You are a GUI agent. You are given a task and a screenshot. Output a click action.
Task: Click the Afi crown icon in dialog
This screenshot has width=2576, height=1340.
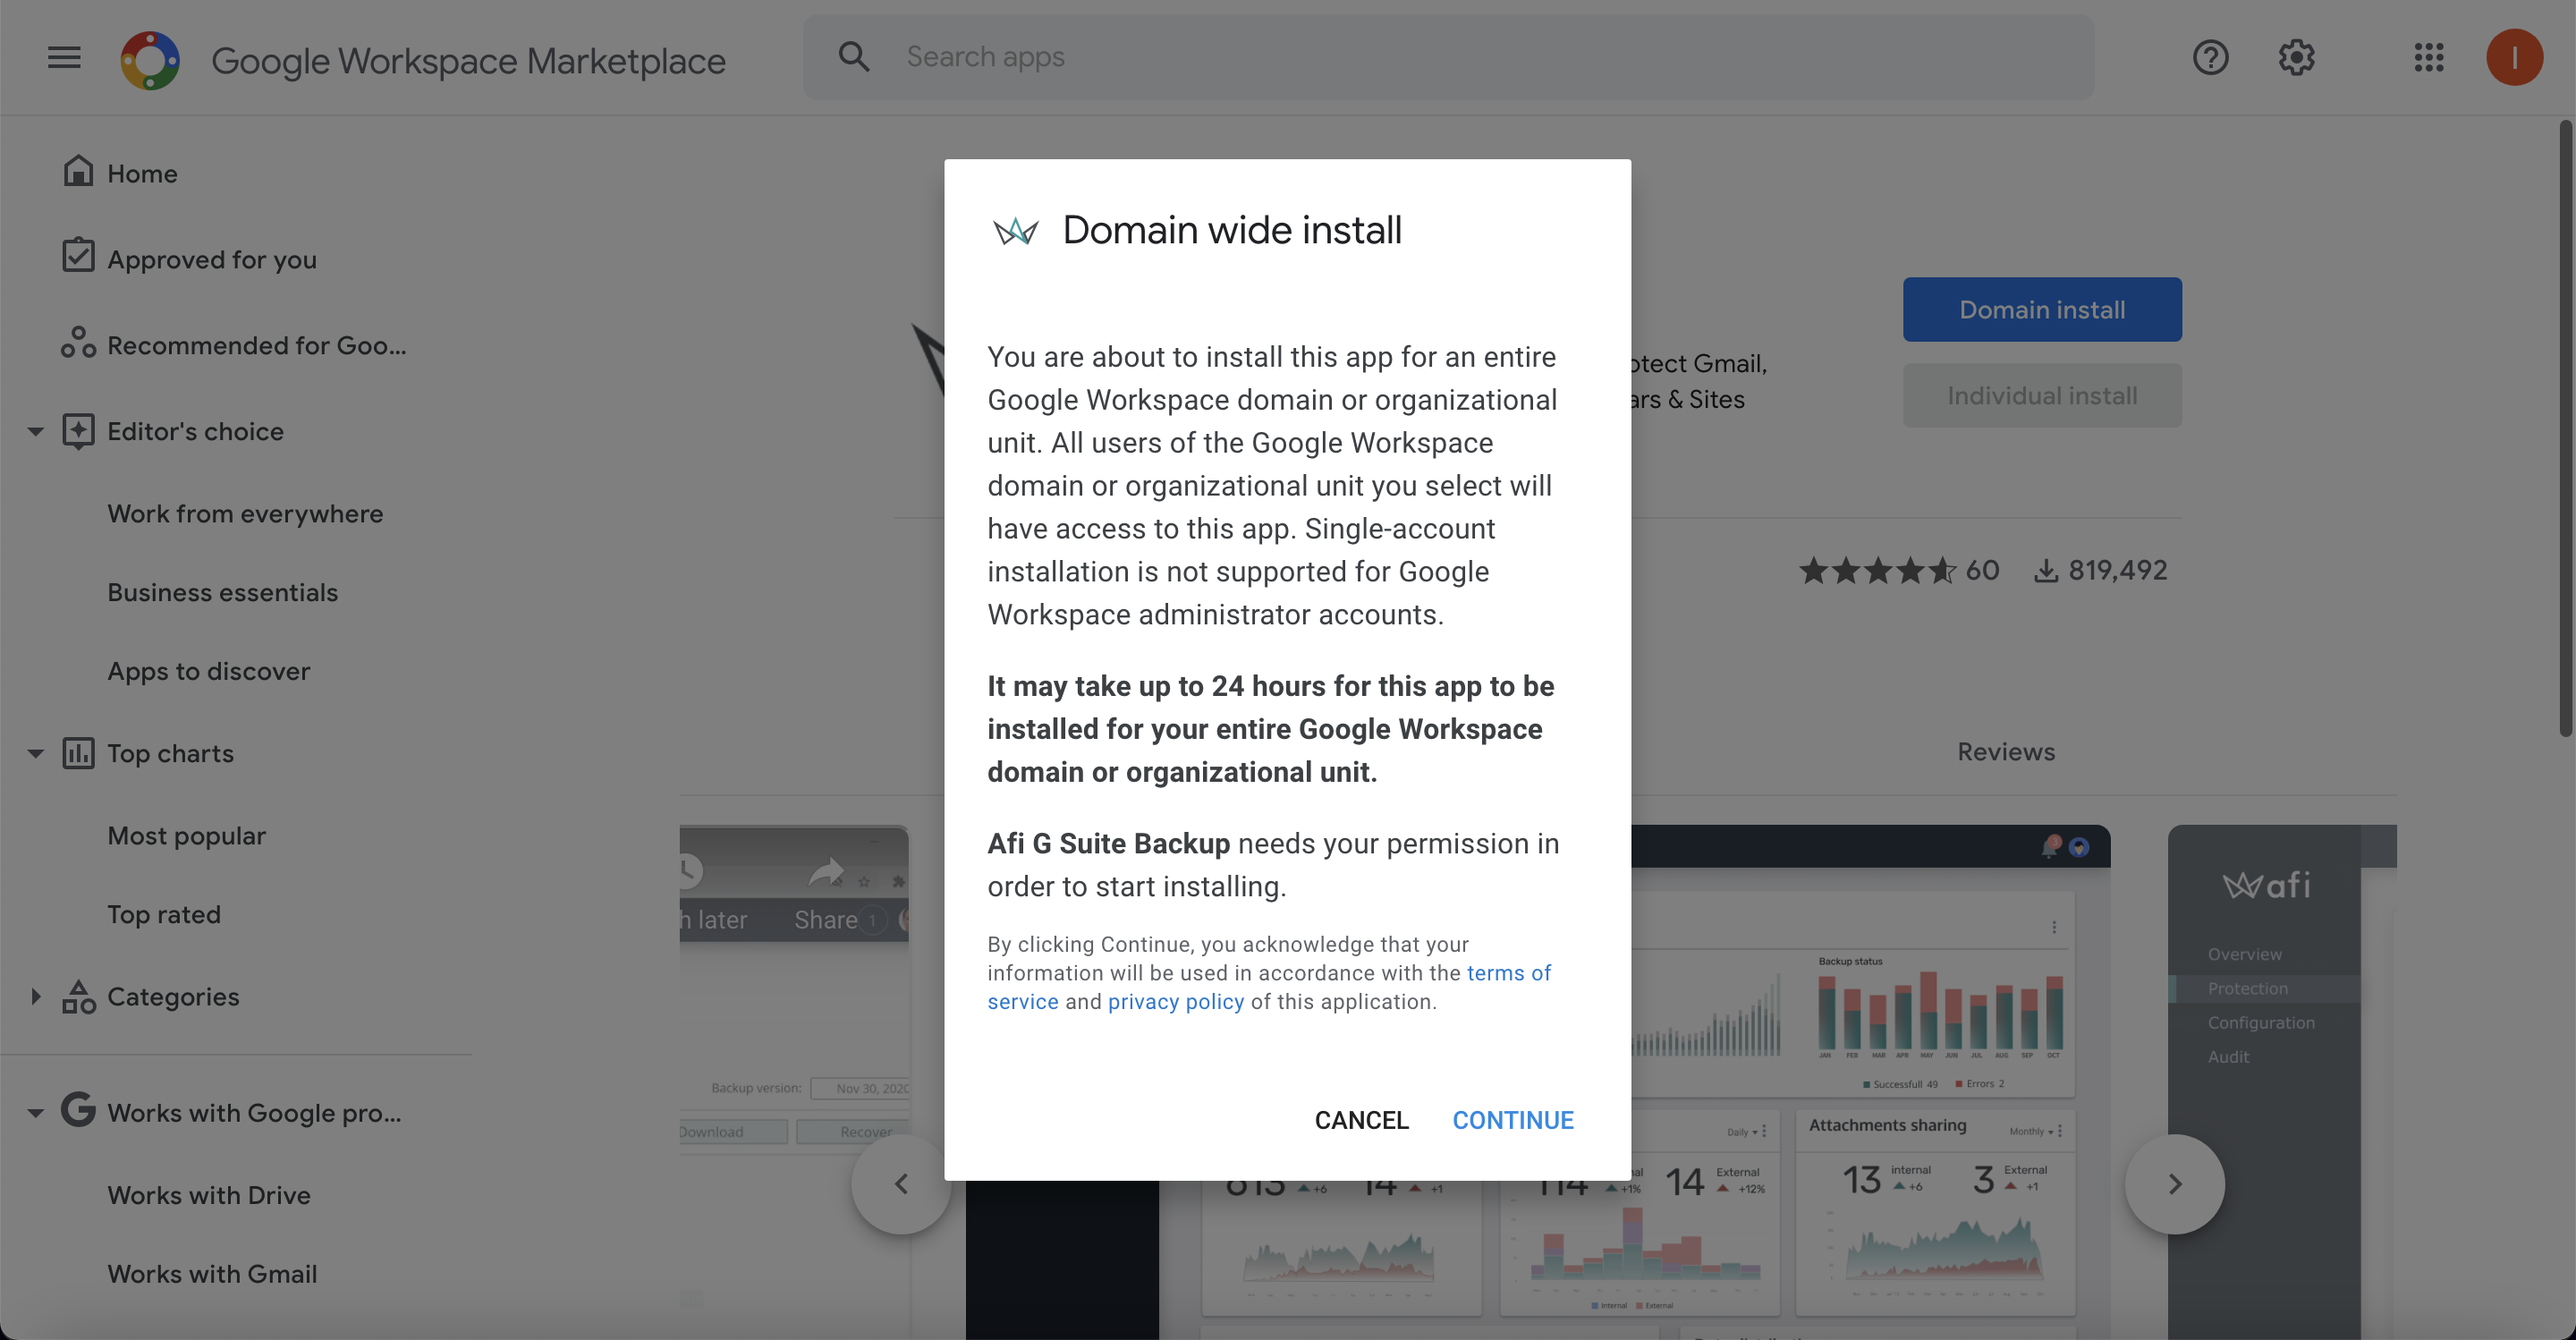tap(1016, 231)
